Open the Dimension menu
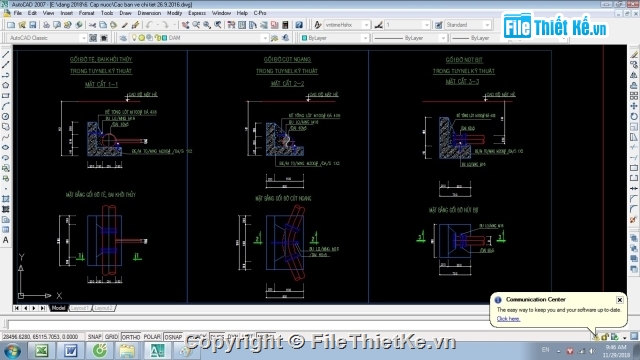 click(x=149, y=13)
